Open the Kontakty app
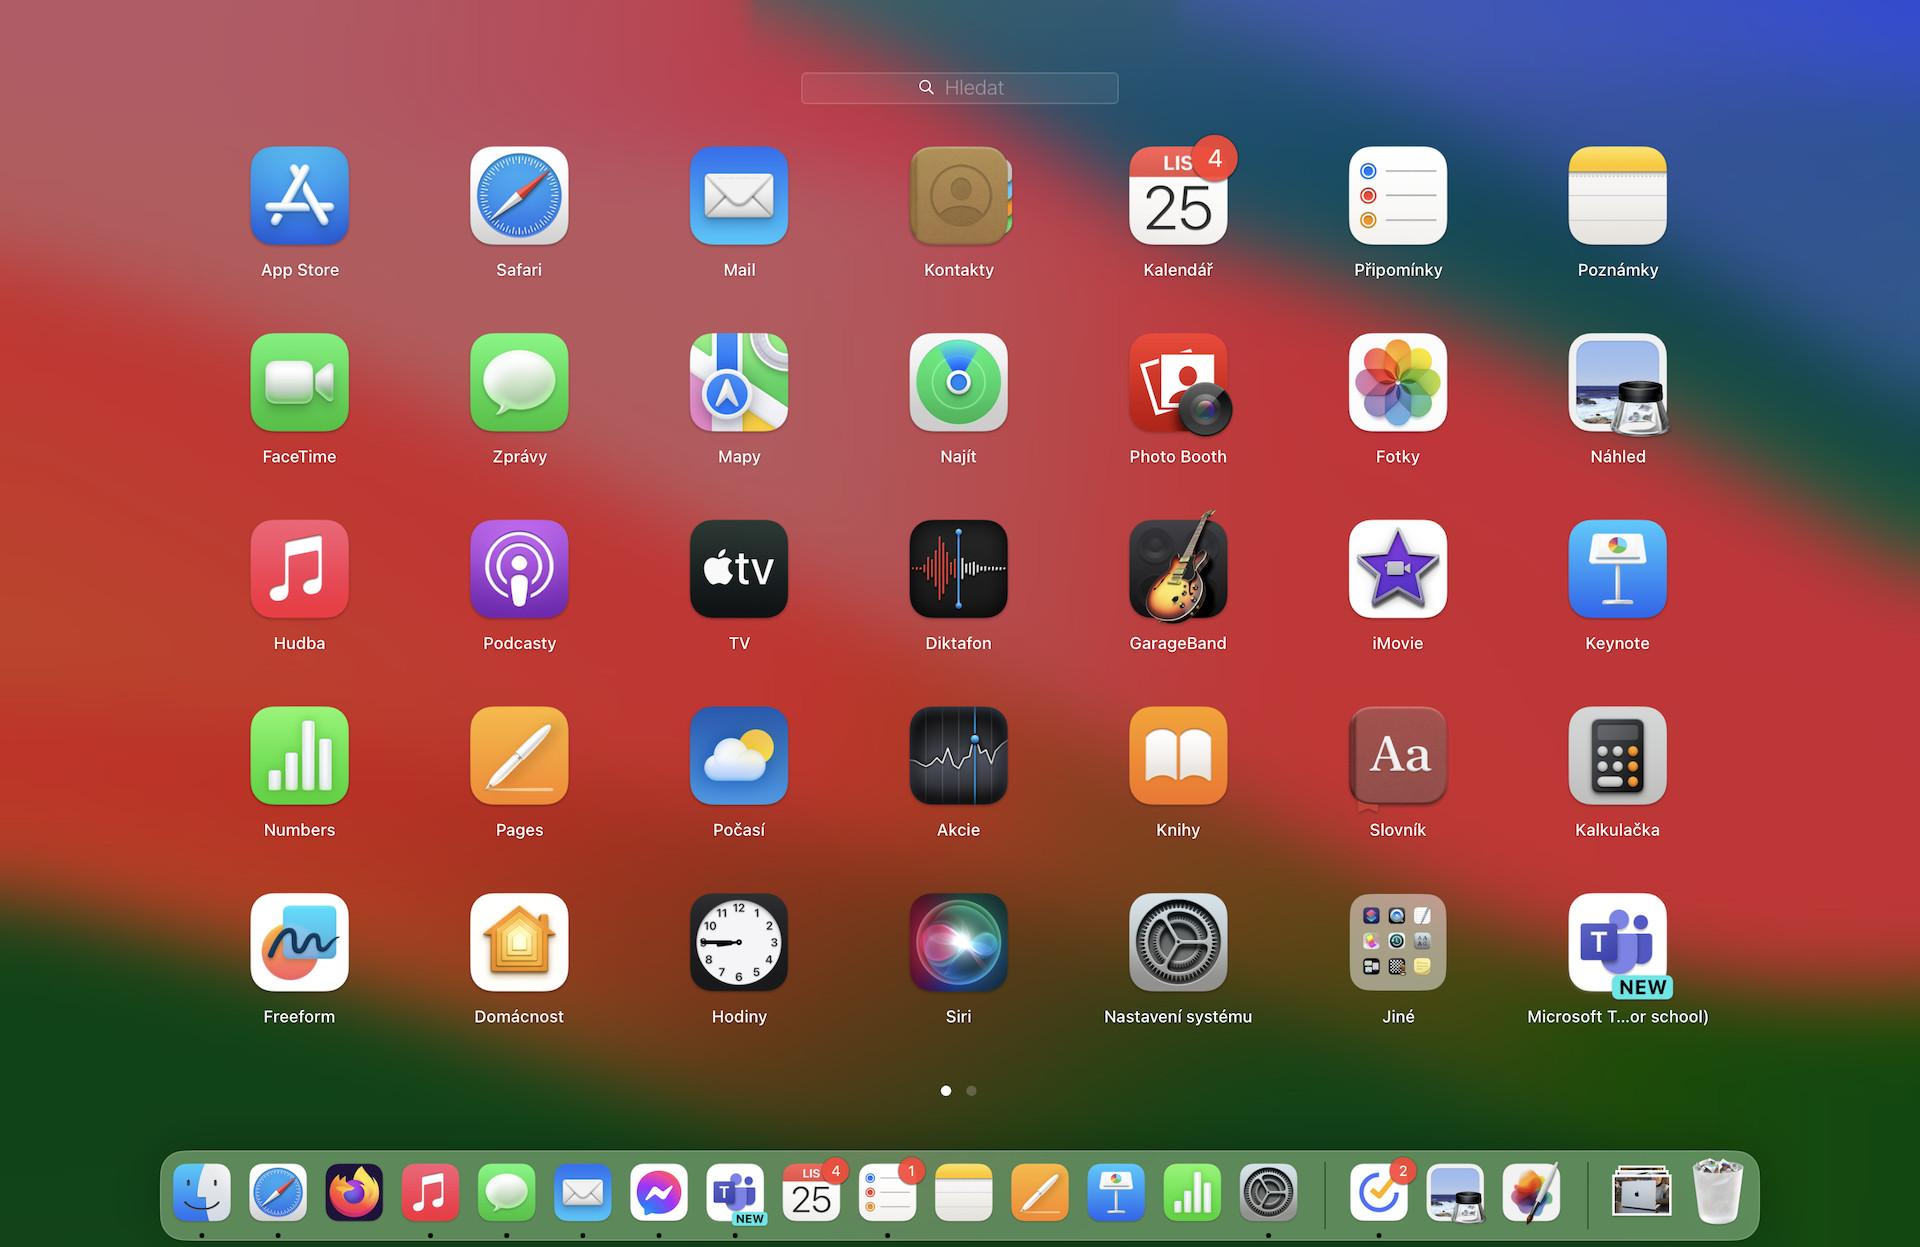 click(959, 196)
